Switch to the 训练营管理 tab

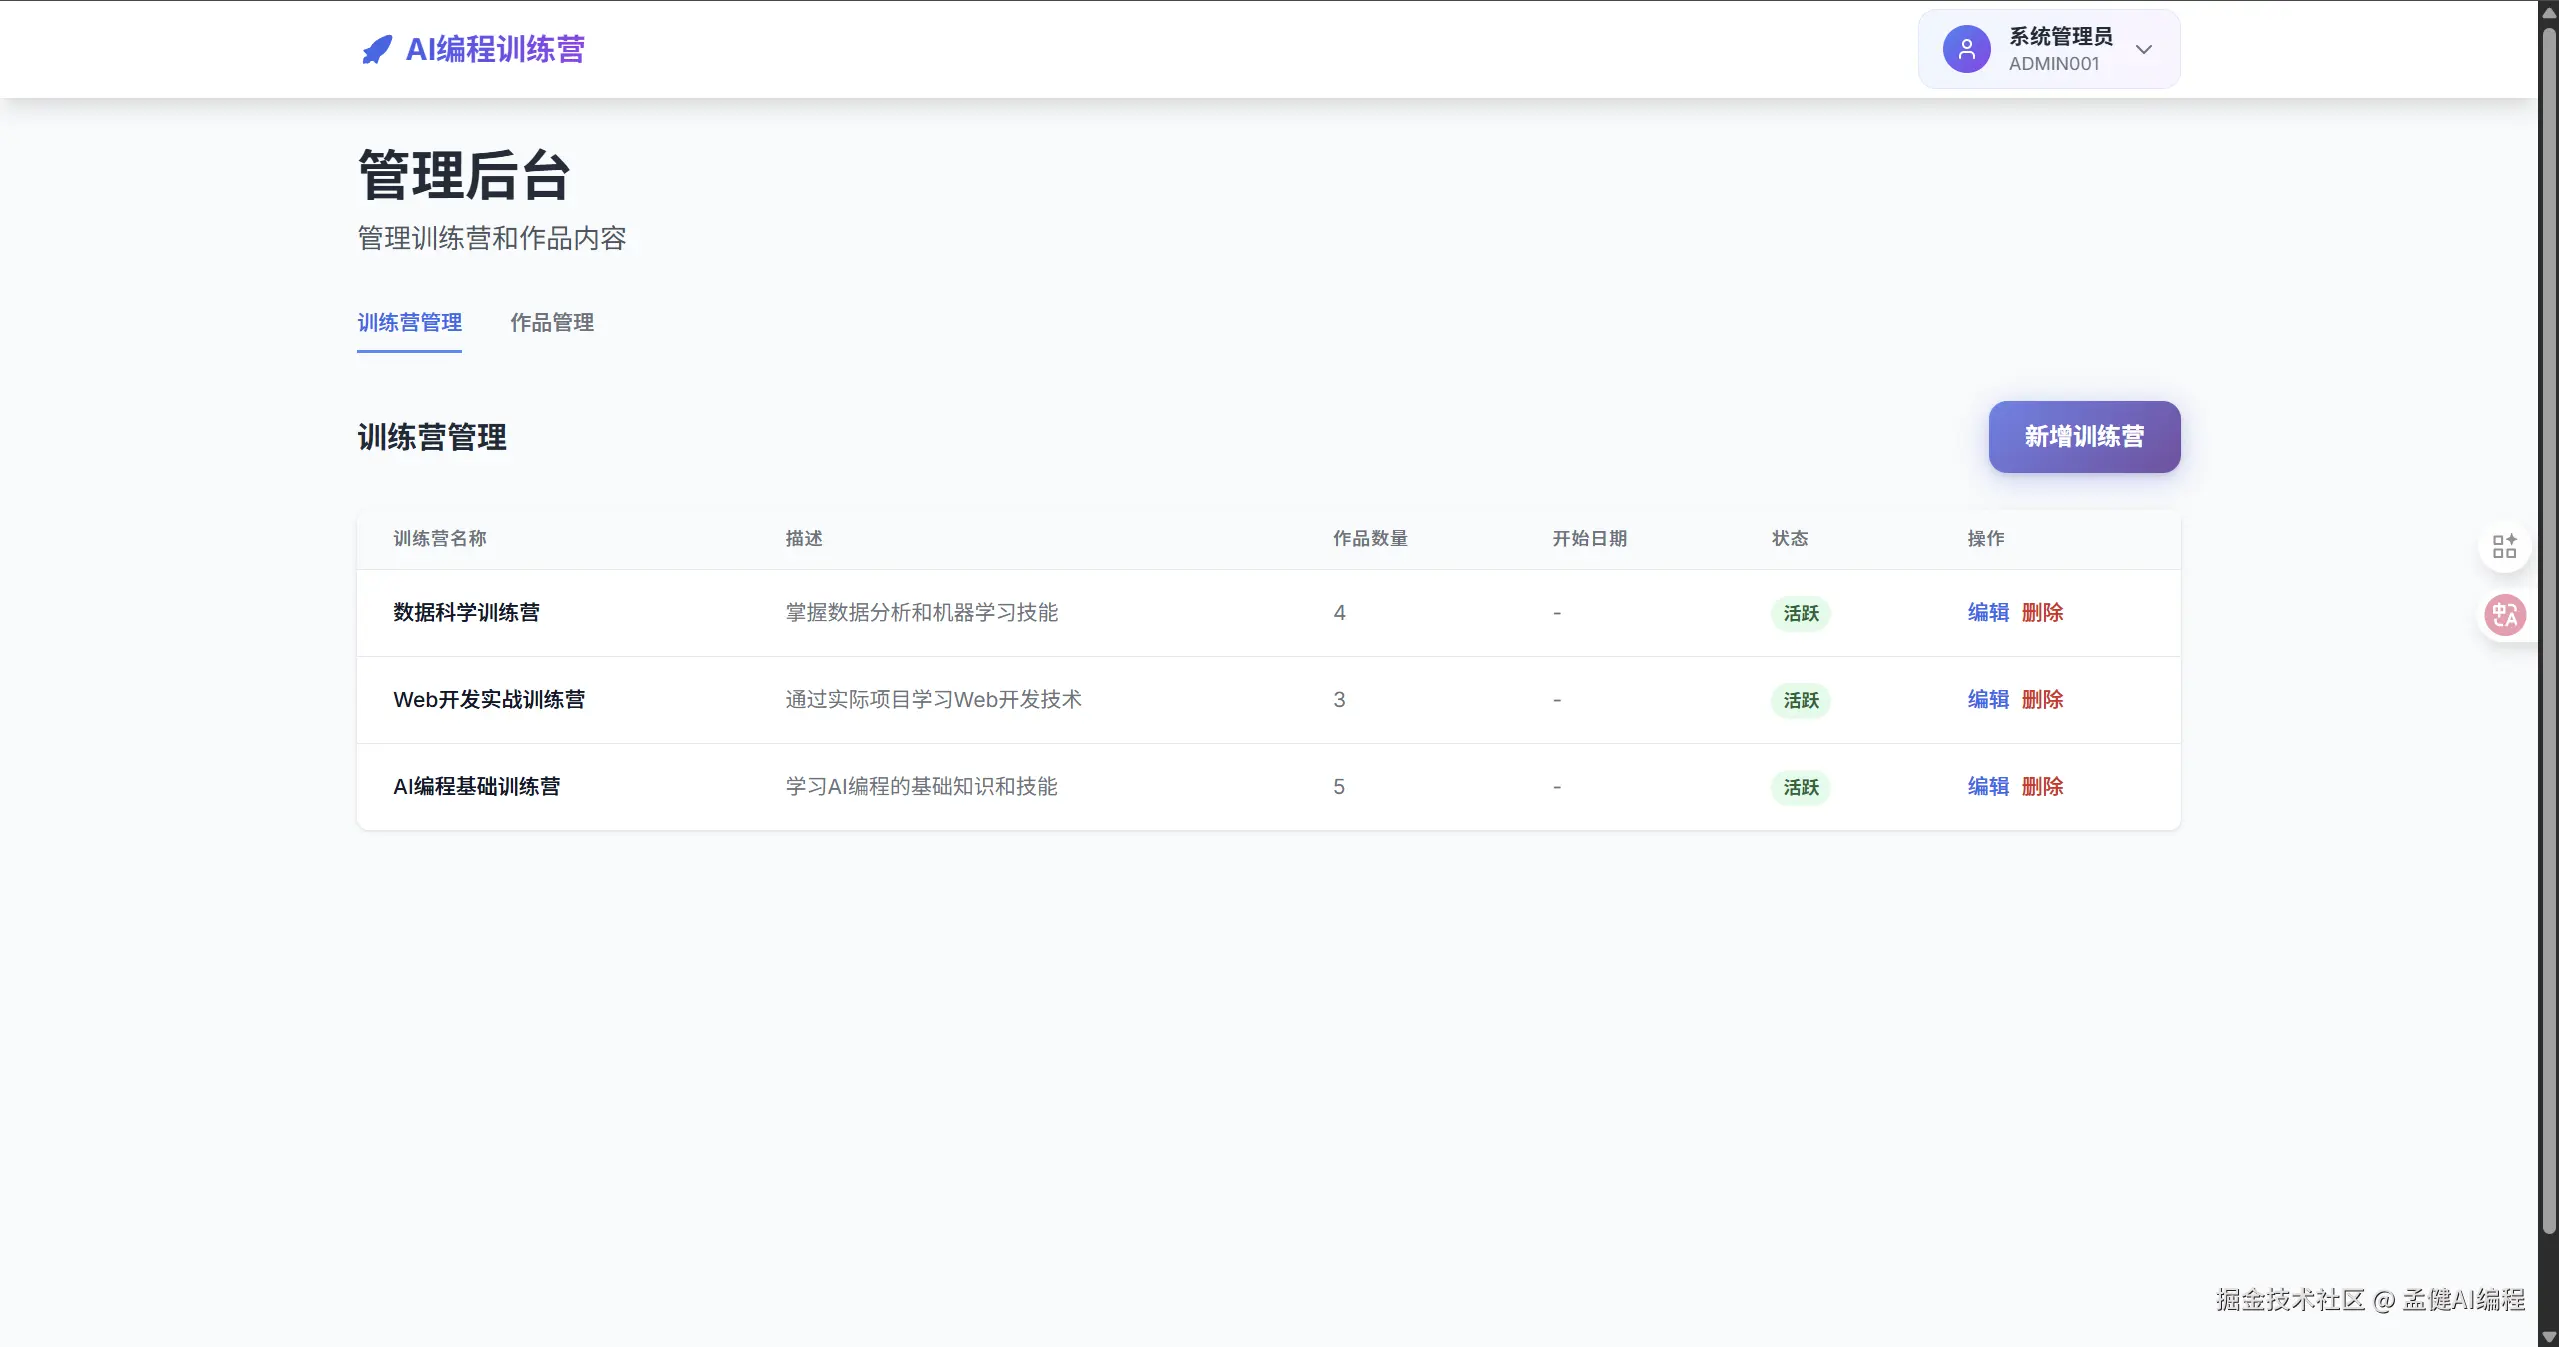click(409, 323)
